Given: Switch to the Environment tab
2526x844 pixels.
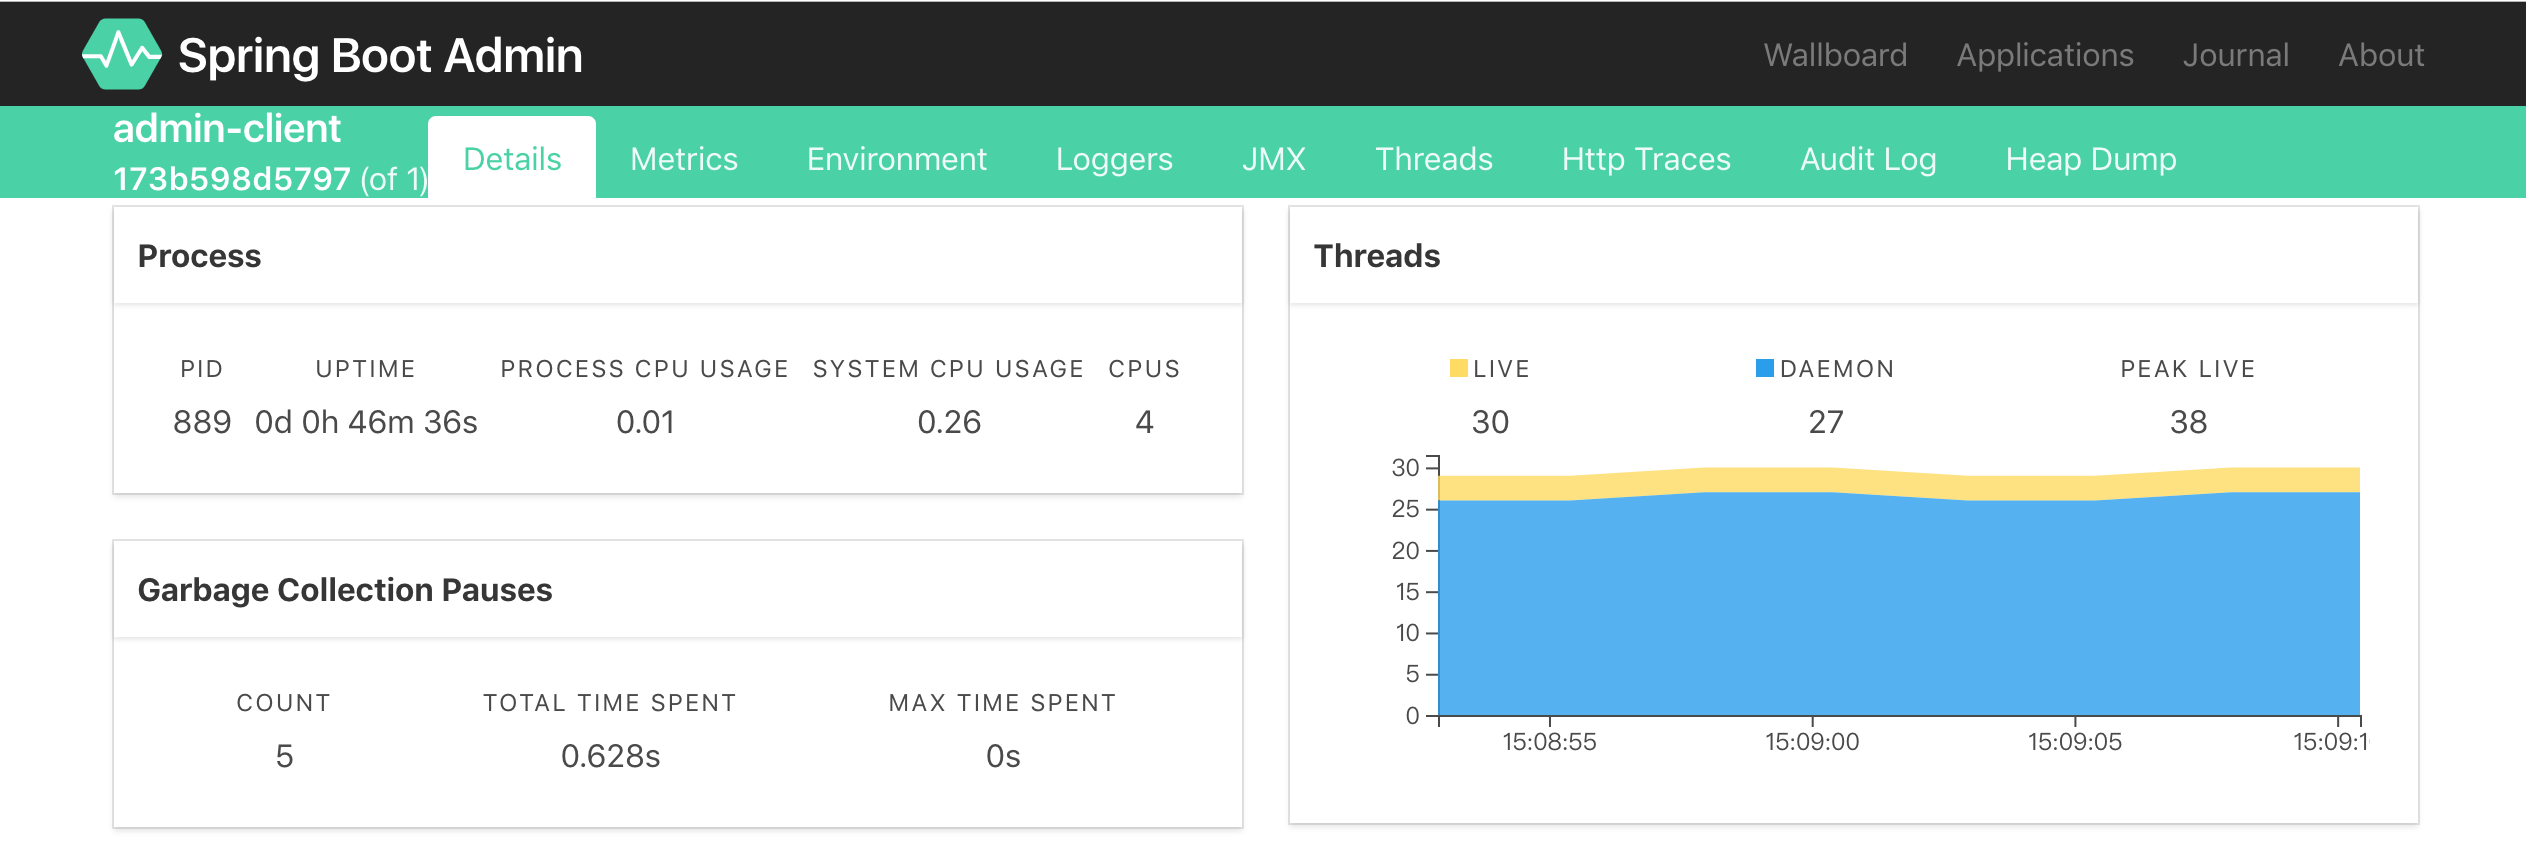Looking at the screenshot, I should [x=897, y=159].
